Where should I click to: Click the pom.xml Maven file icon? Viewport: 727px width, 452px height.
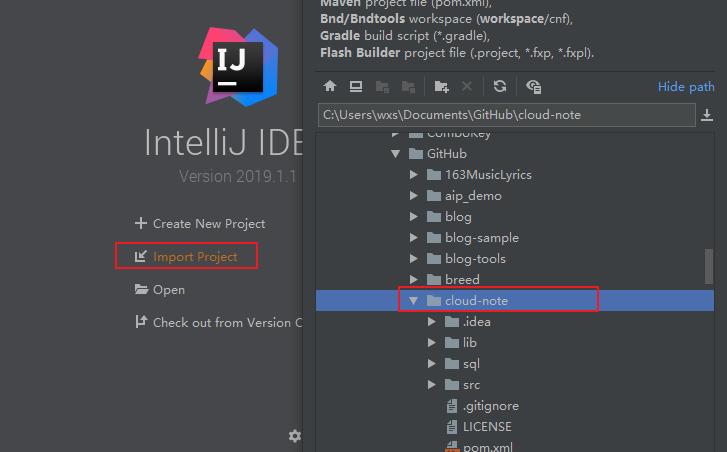[452, 447]
